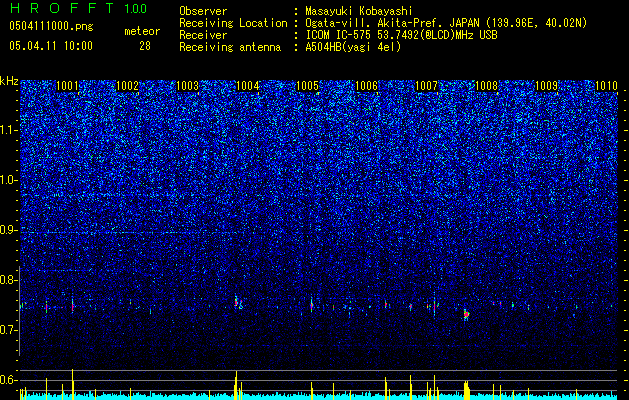Click time marker 1003
Screen dimensions: 629x400
187,86
